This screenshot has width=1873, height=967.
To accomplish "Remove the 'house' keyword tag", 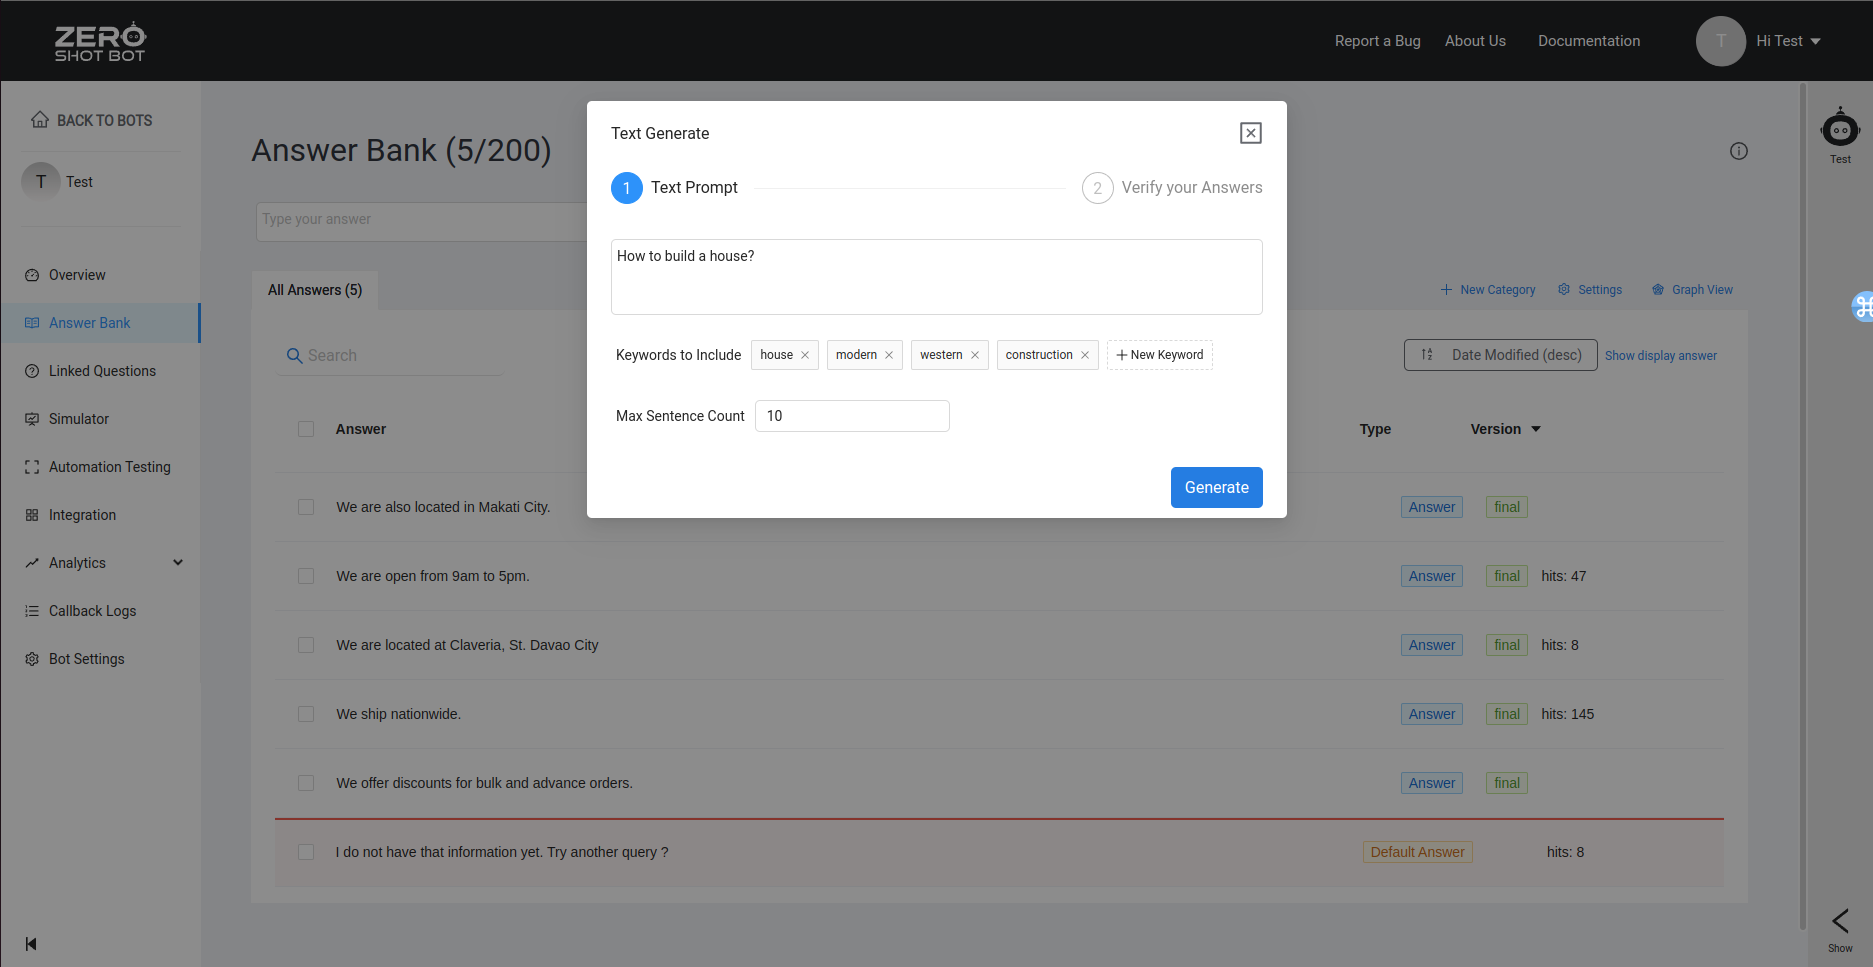I will pyautogui.click(x=805, y=355).
